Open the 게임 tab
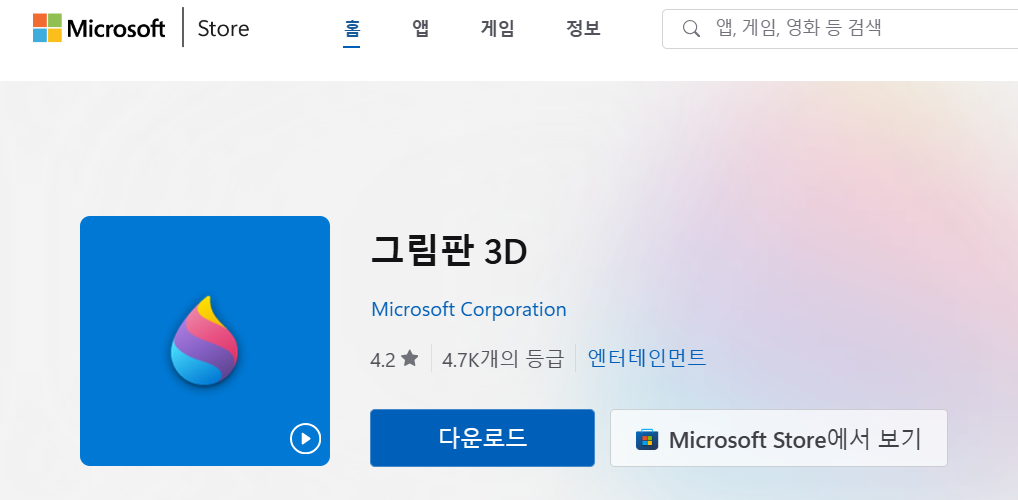The width and height of the screenshot is (1018, 500). pos(497,29)
